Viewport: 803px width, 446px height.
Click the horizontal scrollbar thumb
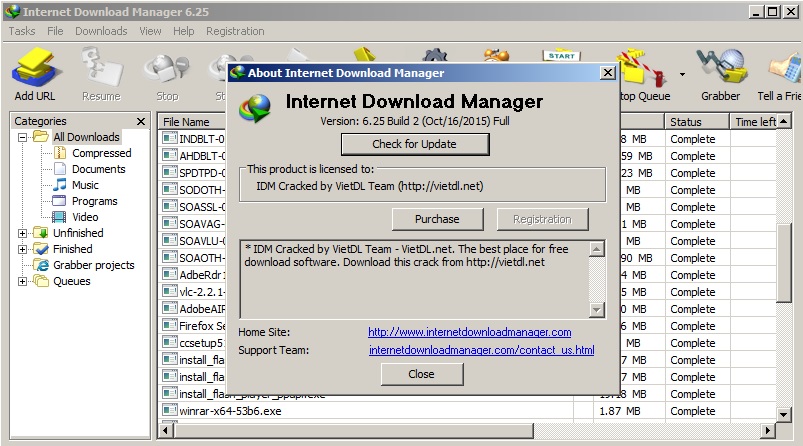353,431
